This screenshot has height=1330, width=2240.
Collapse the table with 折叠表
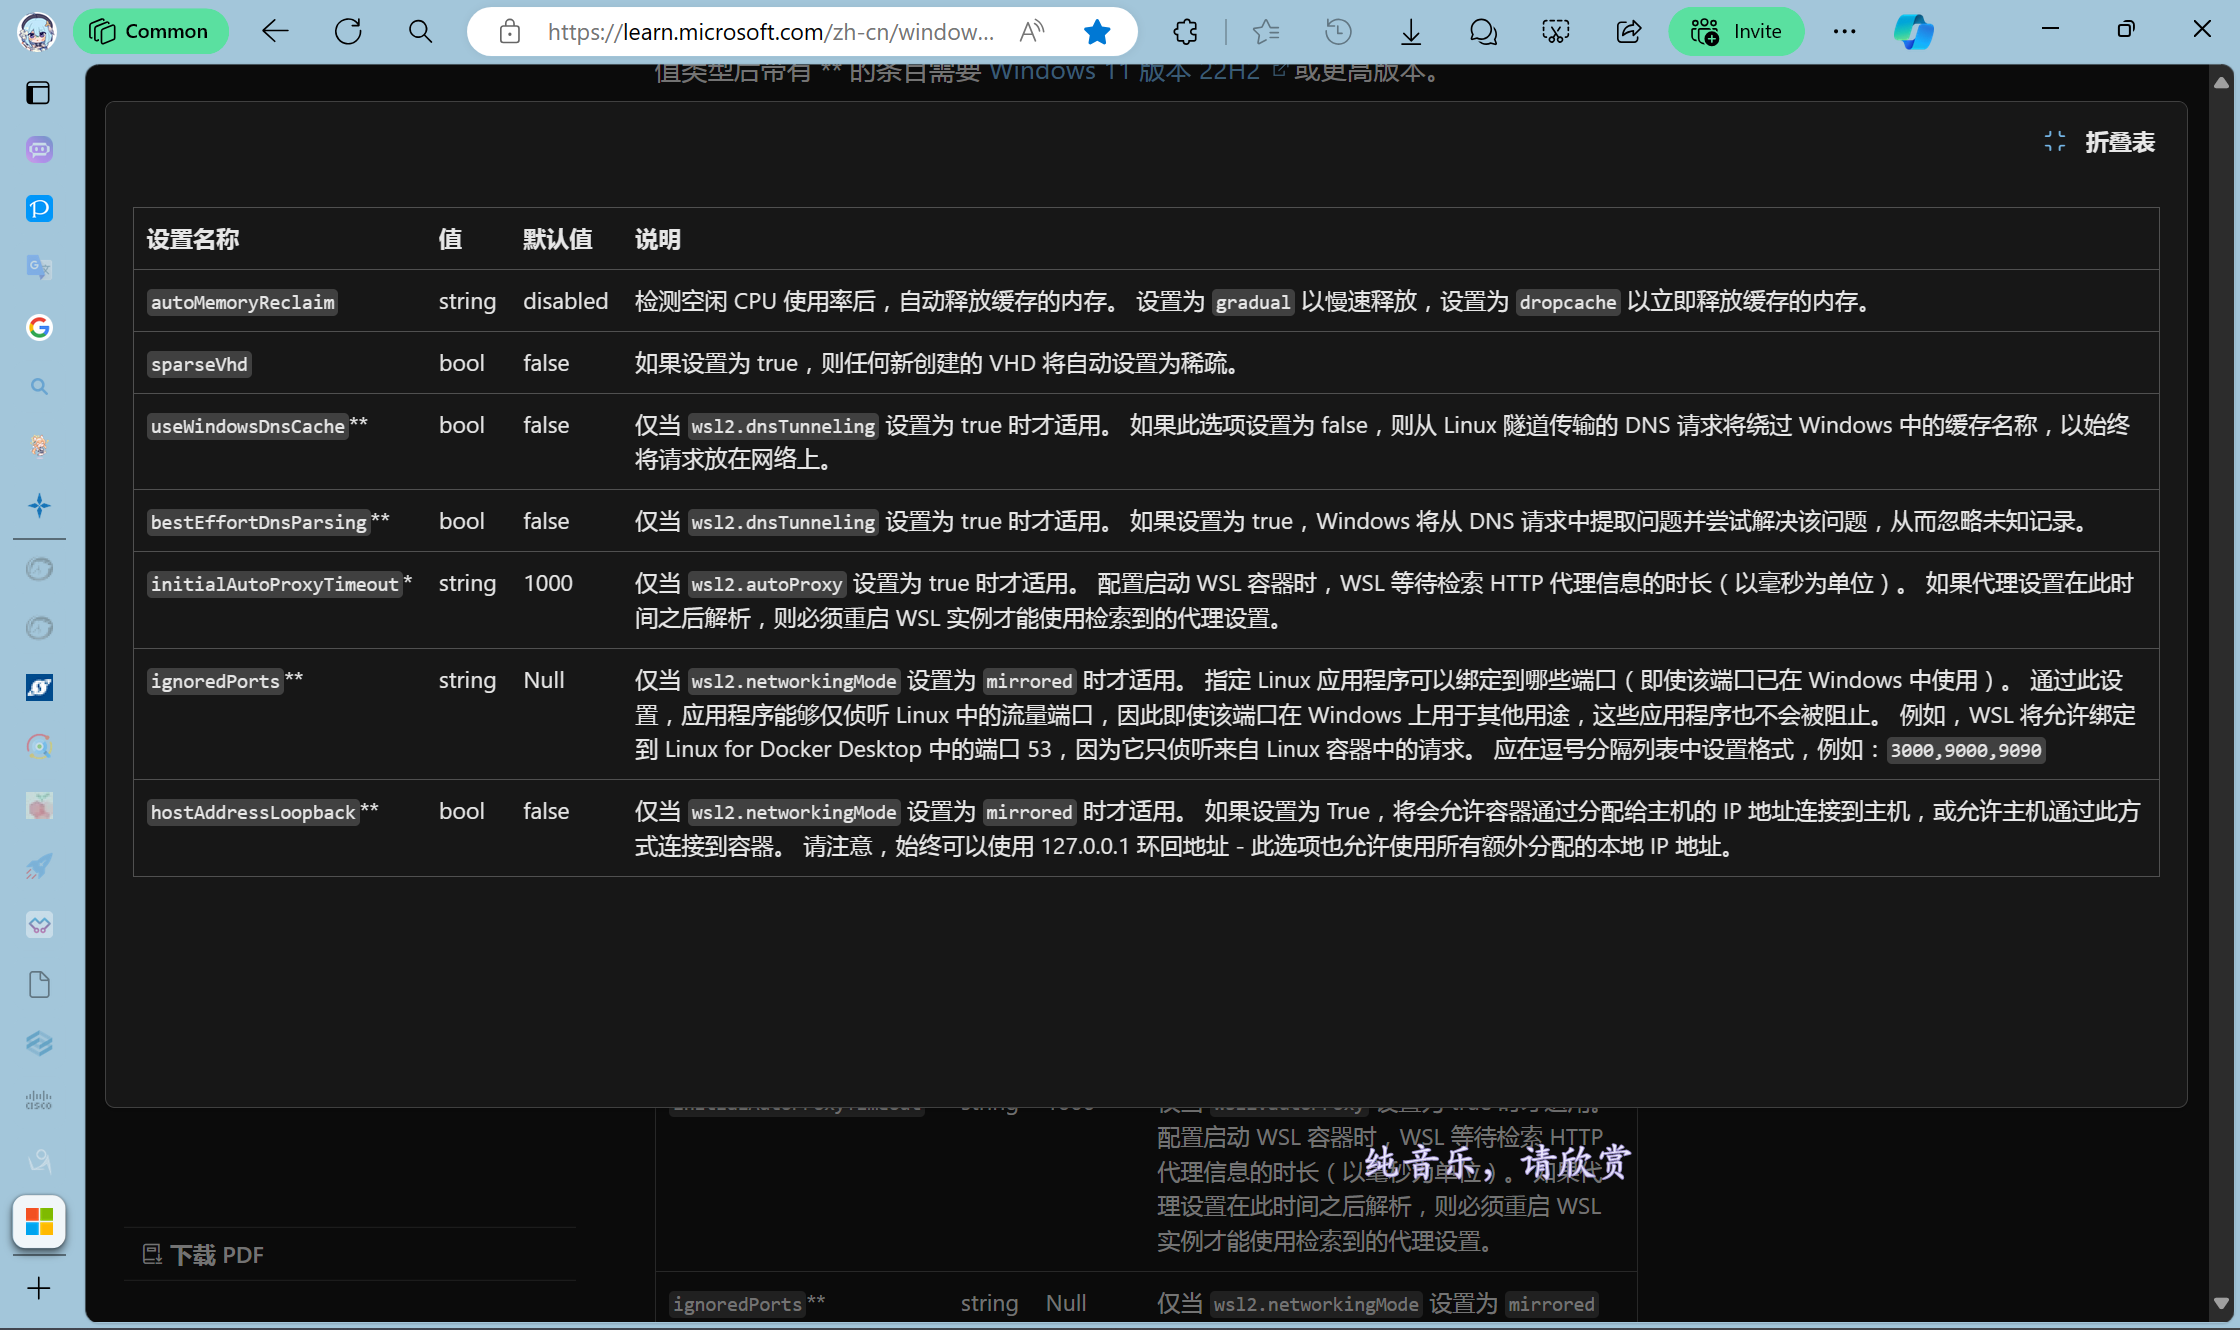[x=2100, y=142]
